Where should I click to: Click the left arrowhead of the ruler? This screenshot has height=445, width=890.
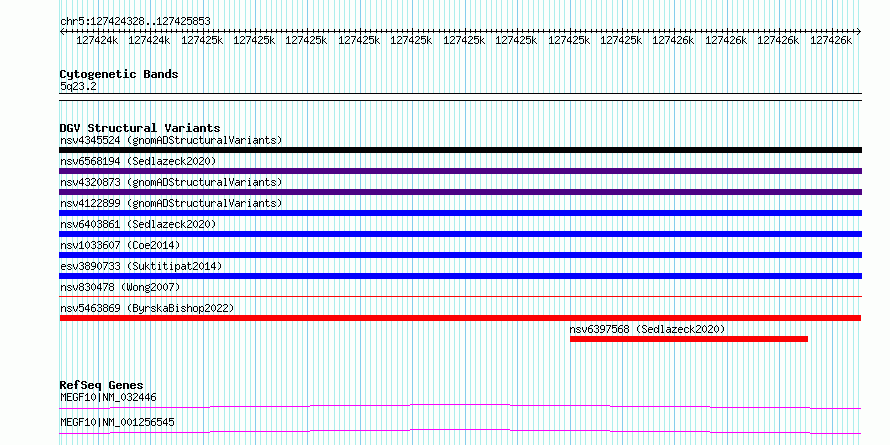click(62, 32)
